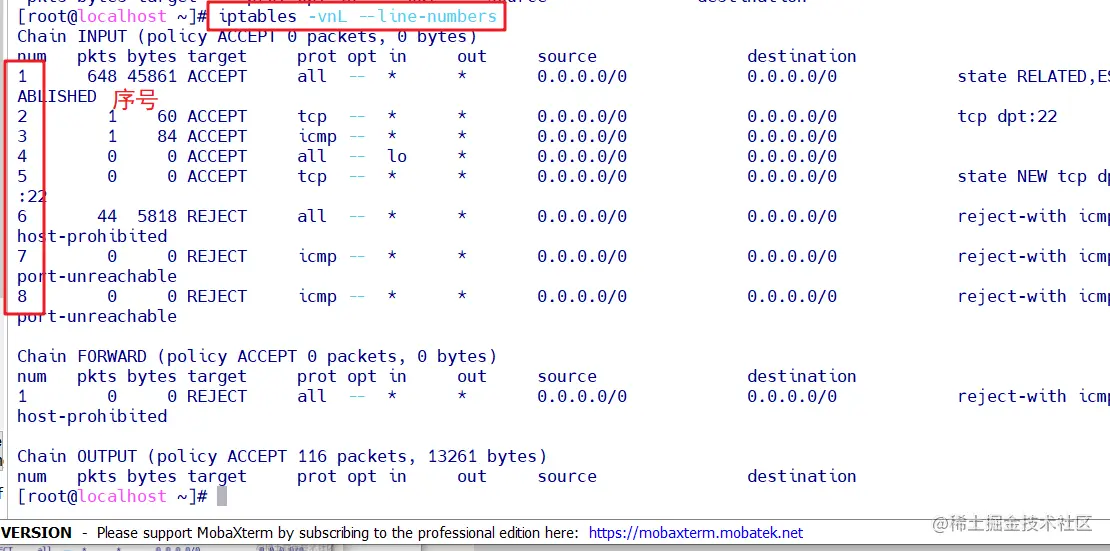Click the 'Please support MobaXterm by subscribing' message

[x=337, y=533]
